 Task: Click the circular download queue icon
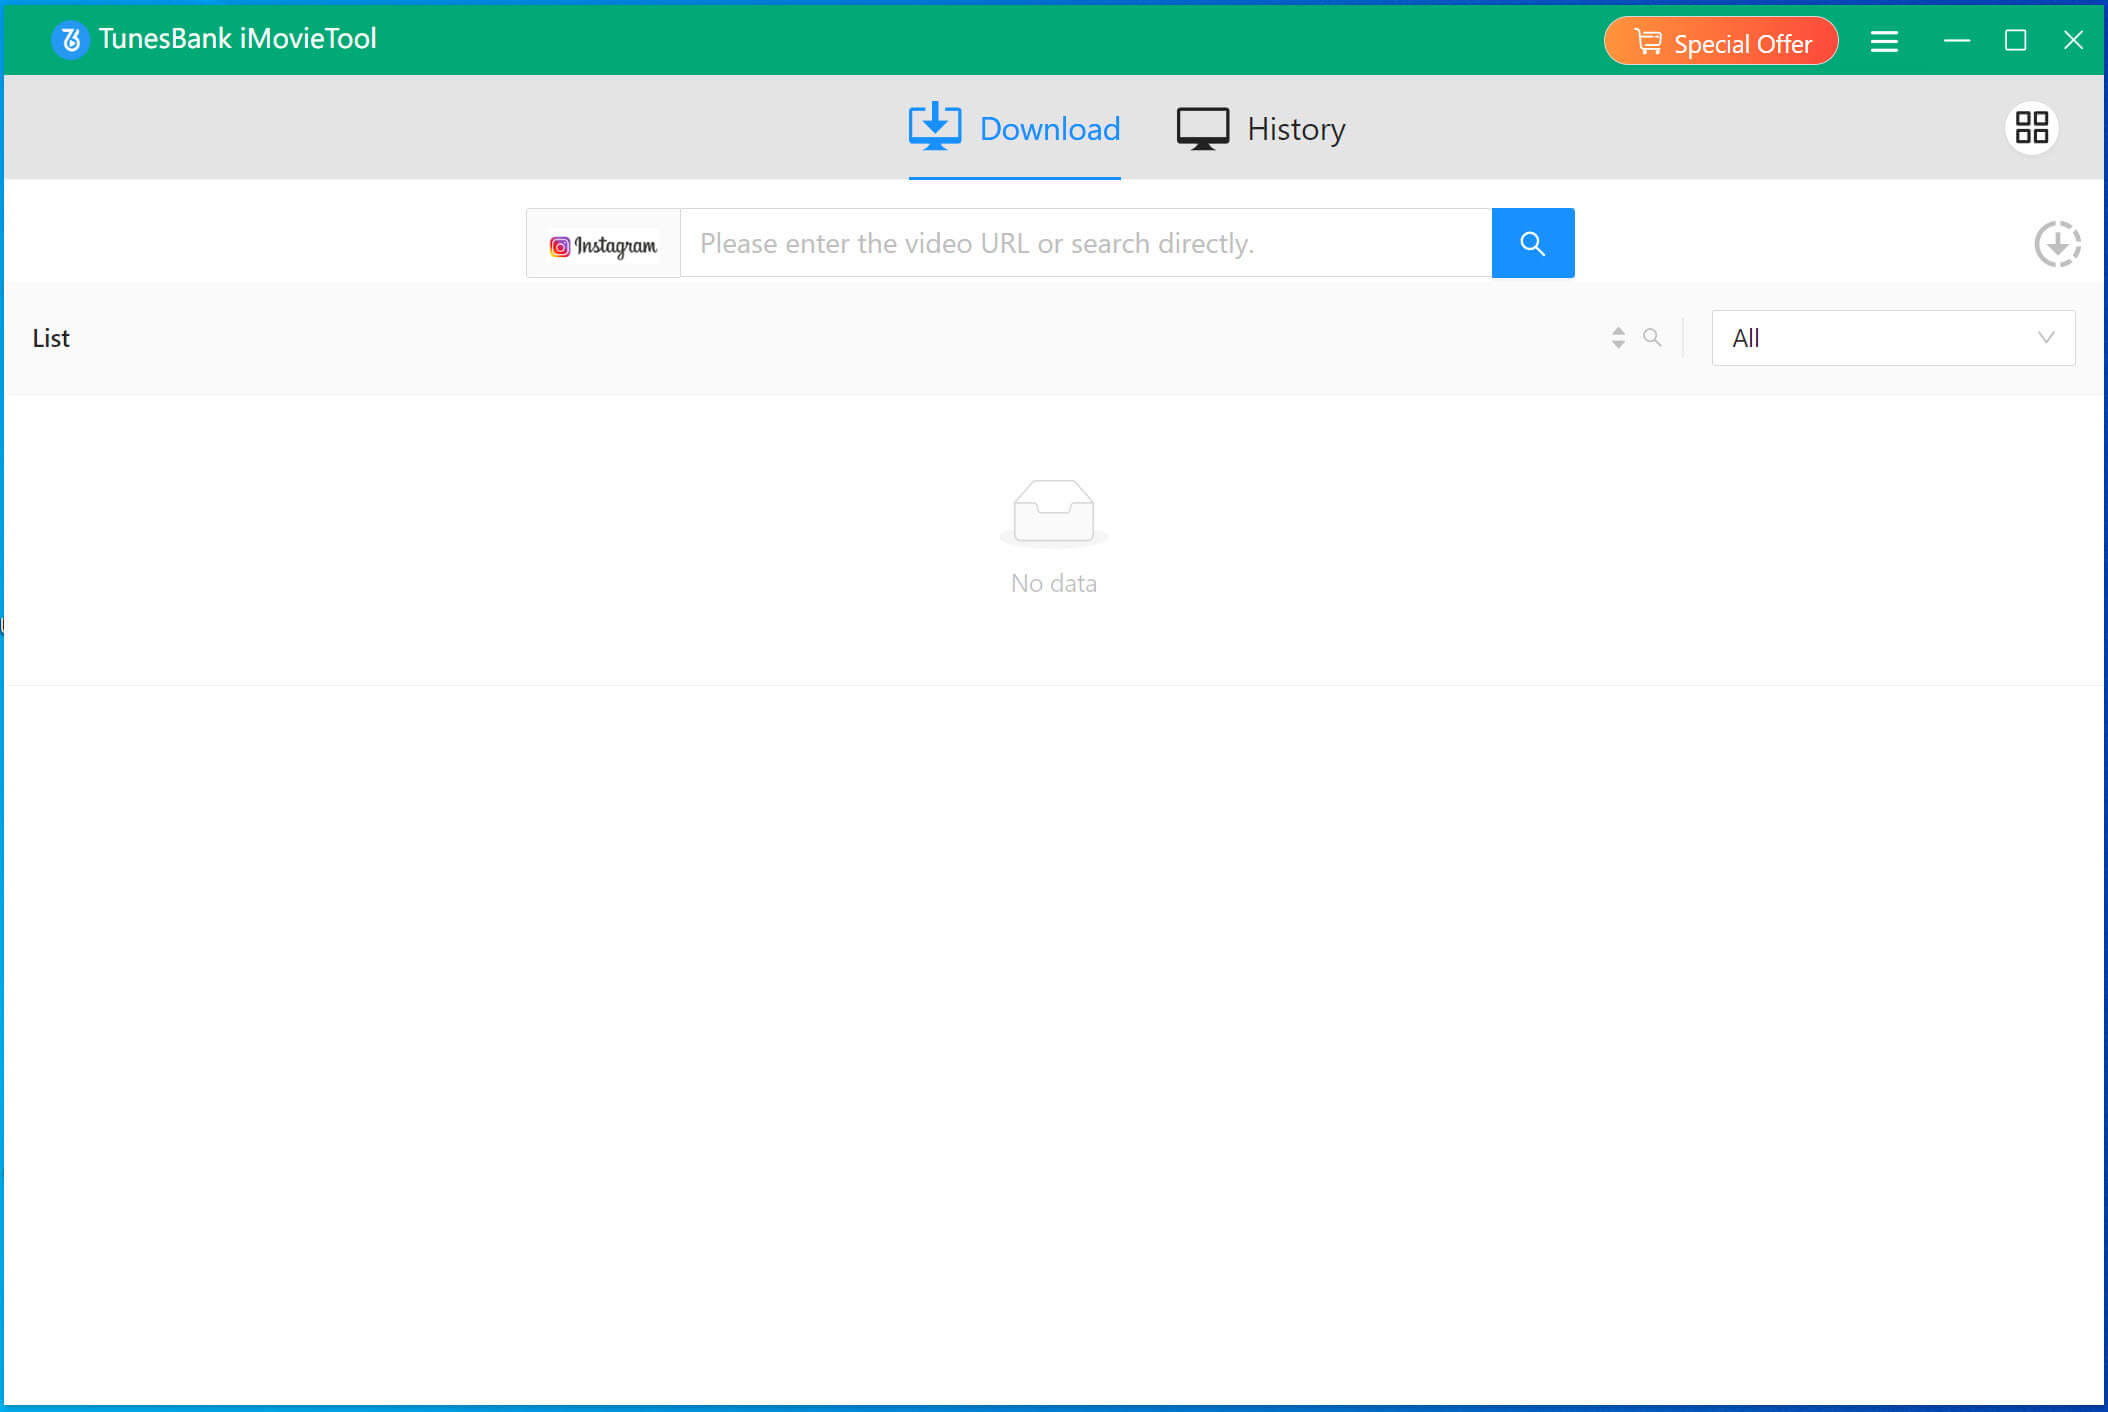(2057, 244)
